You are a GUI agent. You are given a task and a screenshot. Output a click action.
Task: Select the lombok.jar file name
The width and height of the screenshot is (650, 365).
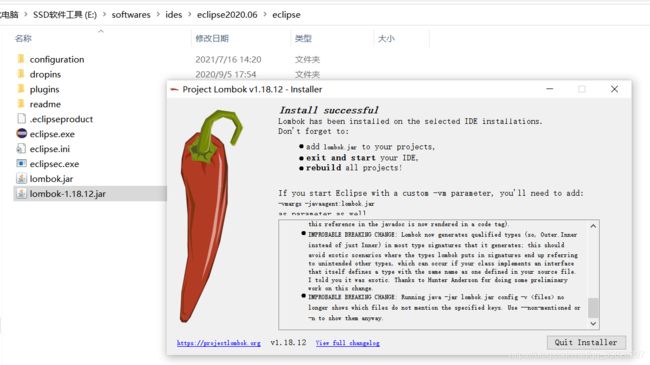pos(51,179)
